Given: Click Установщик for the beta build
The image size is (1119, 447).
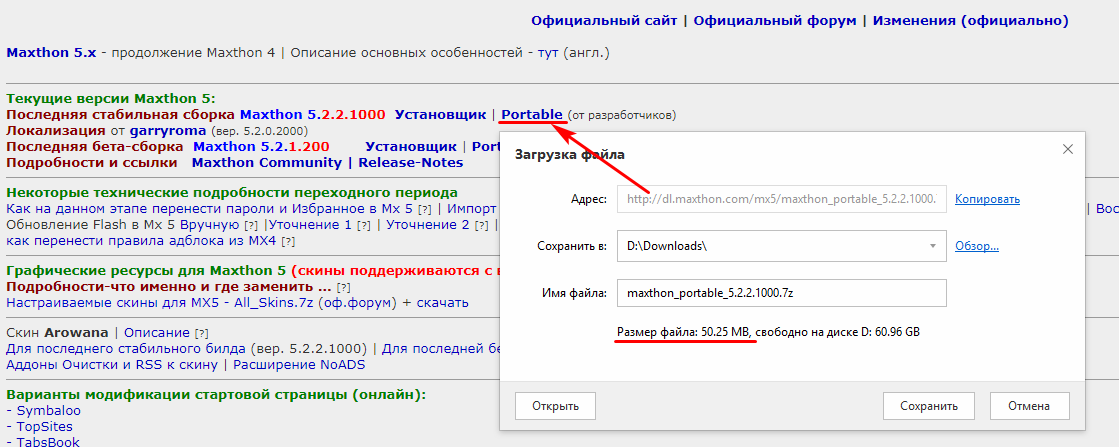Looking at the screenshot, I should [x=411, y=146].
